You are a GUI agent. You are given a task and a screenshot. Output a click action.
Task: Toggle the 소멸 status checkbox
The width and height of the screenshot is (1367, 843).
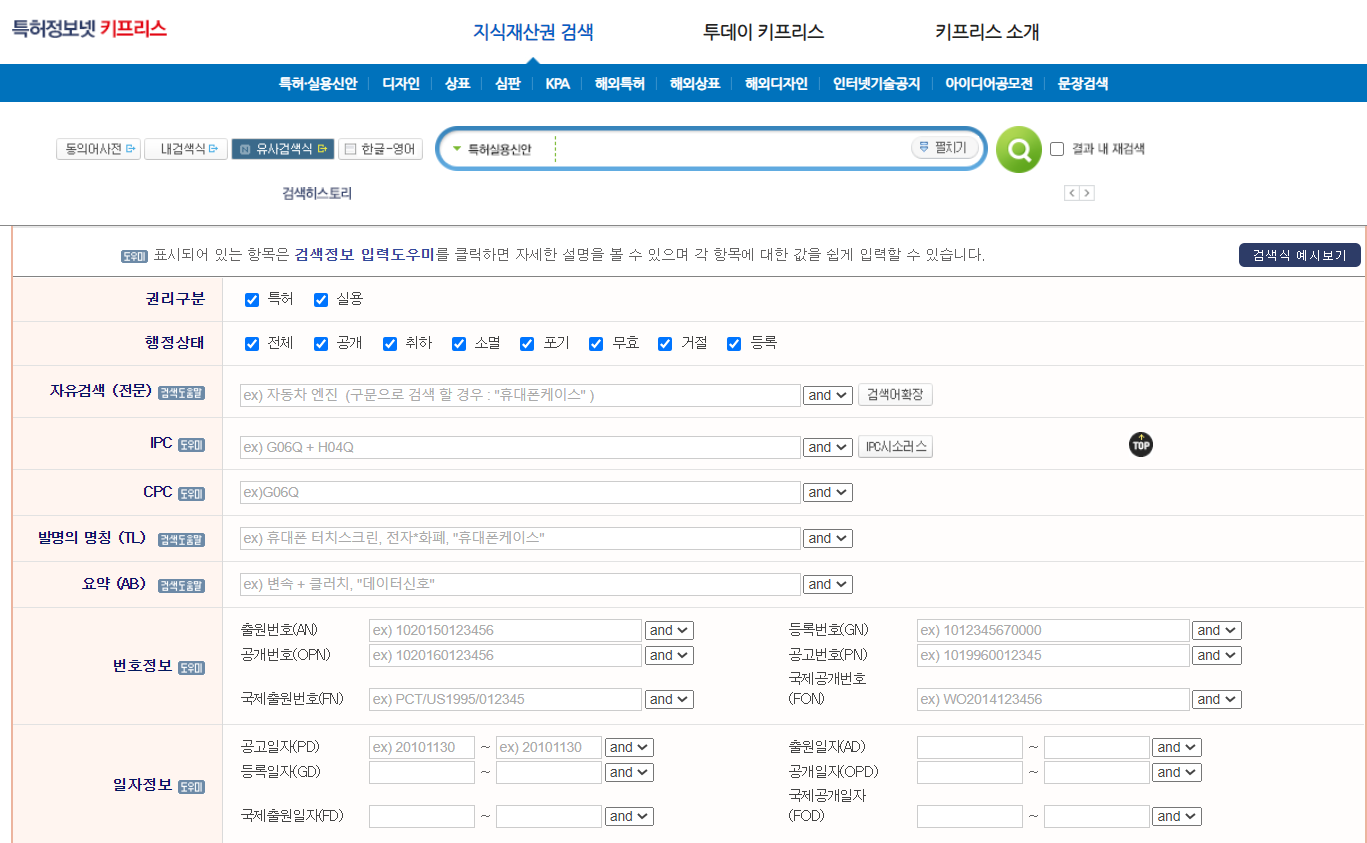(459, 344)
